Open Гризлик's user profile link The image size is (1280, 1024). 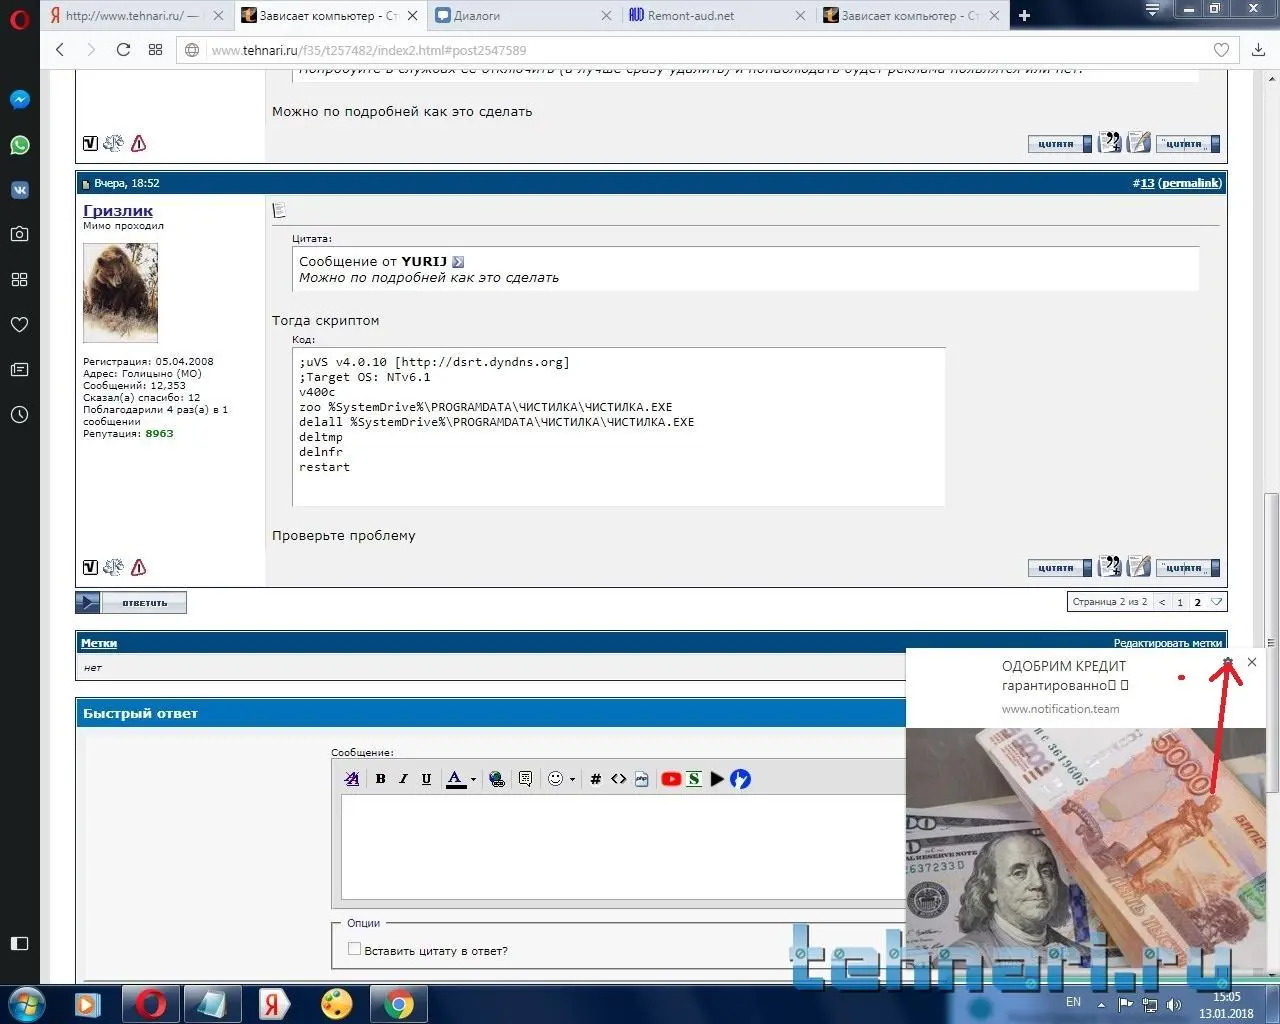click(x=118, y=211)
